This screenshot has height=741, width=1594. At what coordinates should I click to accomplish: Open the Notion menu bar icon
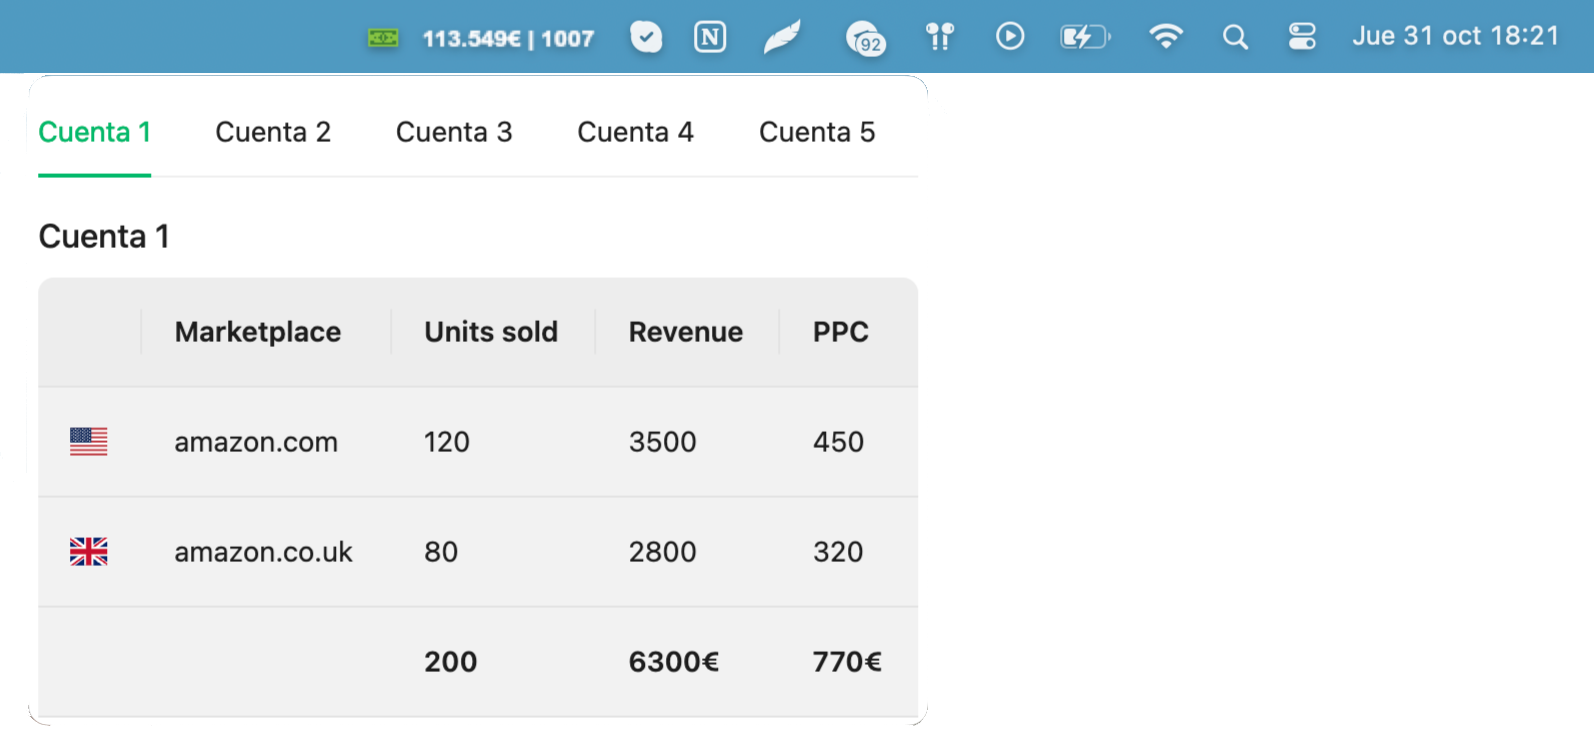[710, 38]
